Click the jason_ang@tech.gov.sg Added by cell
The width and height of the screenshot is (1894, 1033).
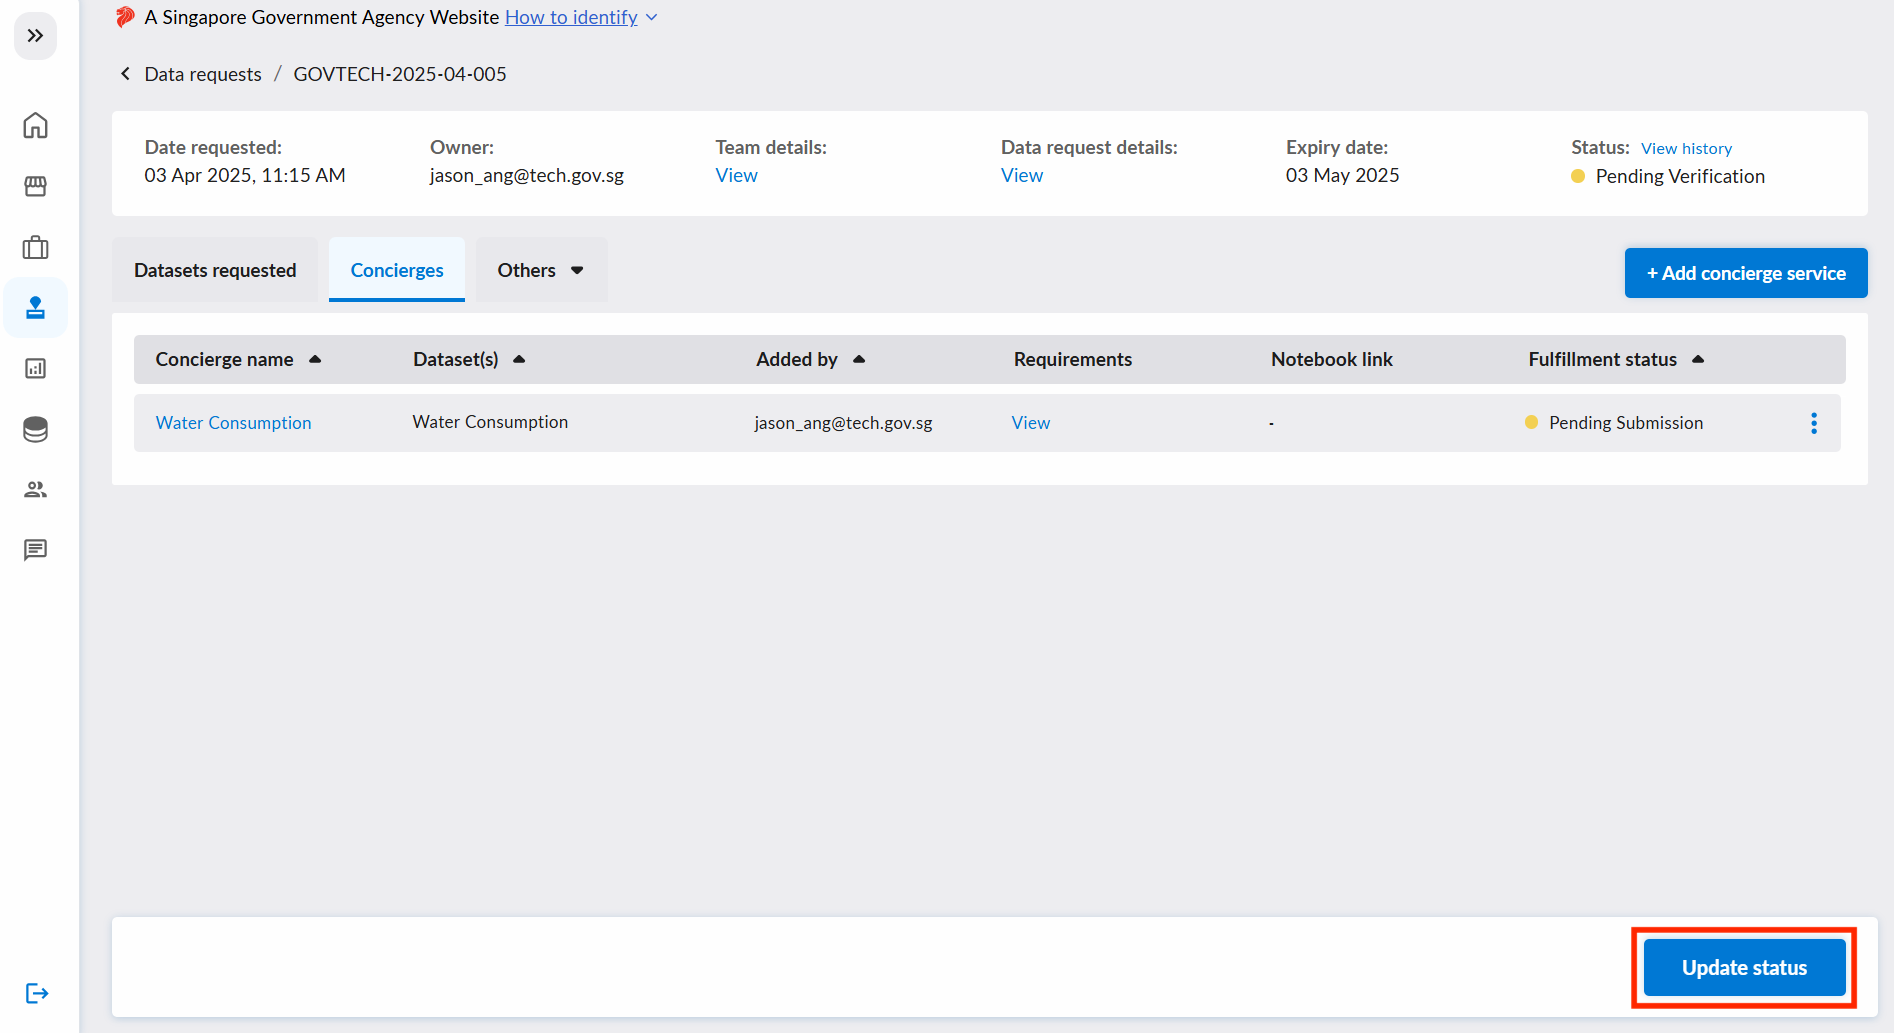(843, 423)
